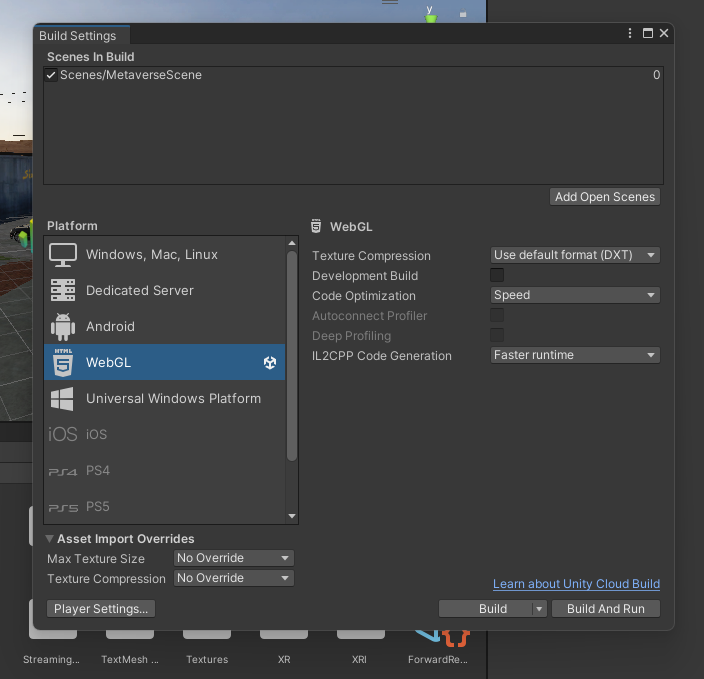
Task: Click Add Open Scenes button
Action: (605, 197)
